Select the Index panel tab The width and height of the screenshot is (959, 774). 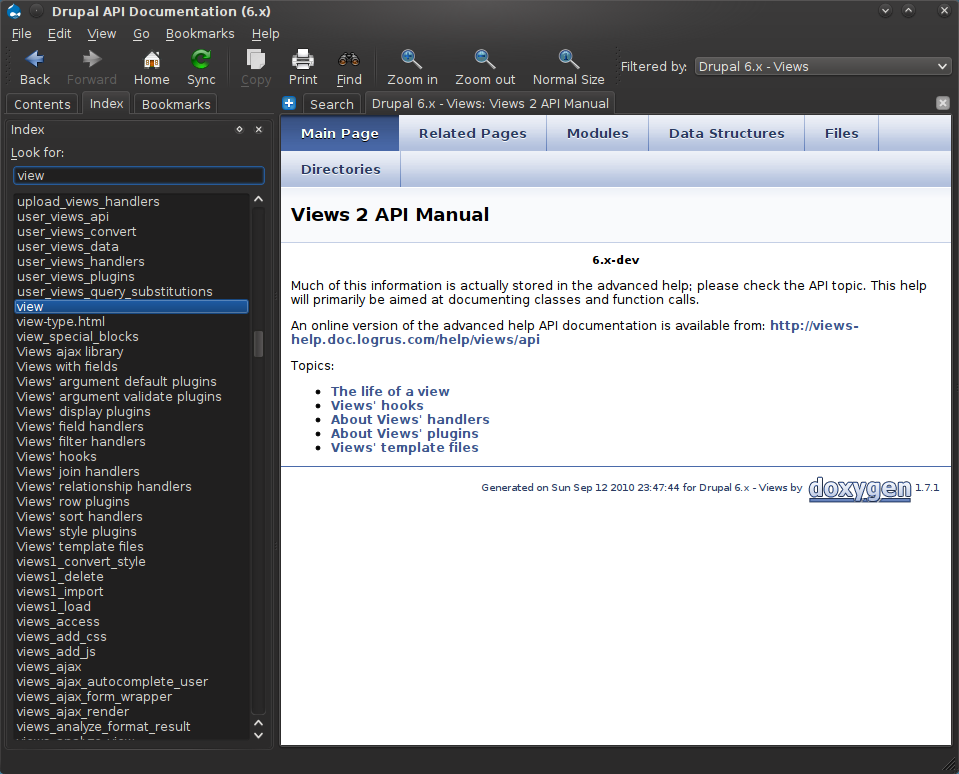[106, 103]
